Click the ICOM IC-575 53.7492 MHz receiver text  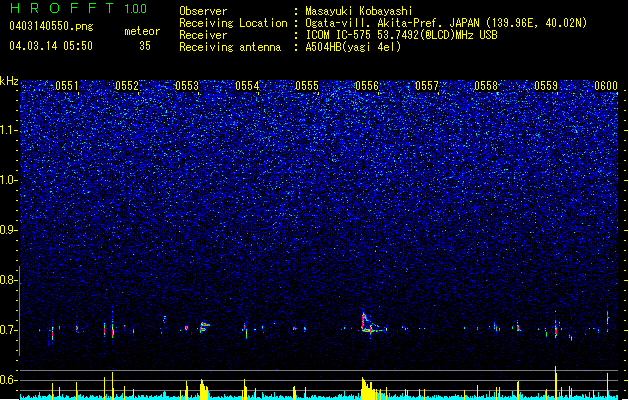pyautogui.click(x=401, y=35)
